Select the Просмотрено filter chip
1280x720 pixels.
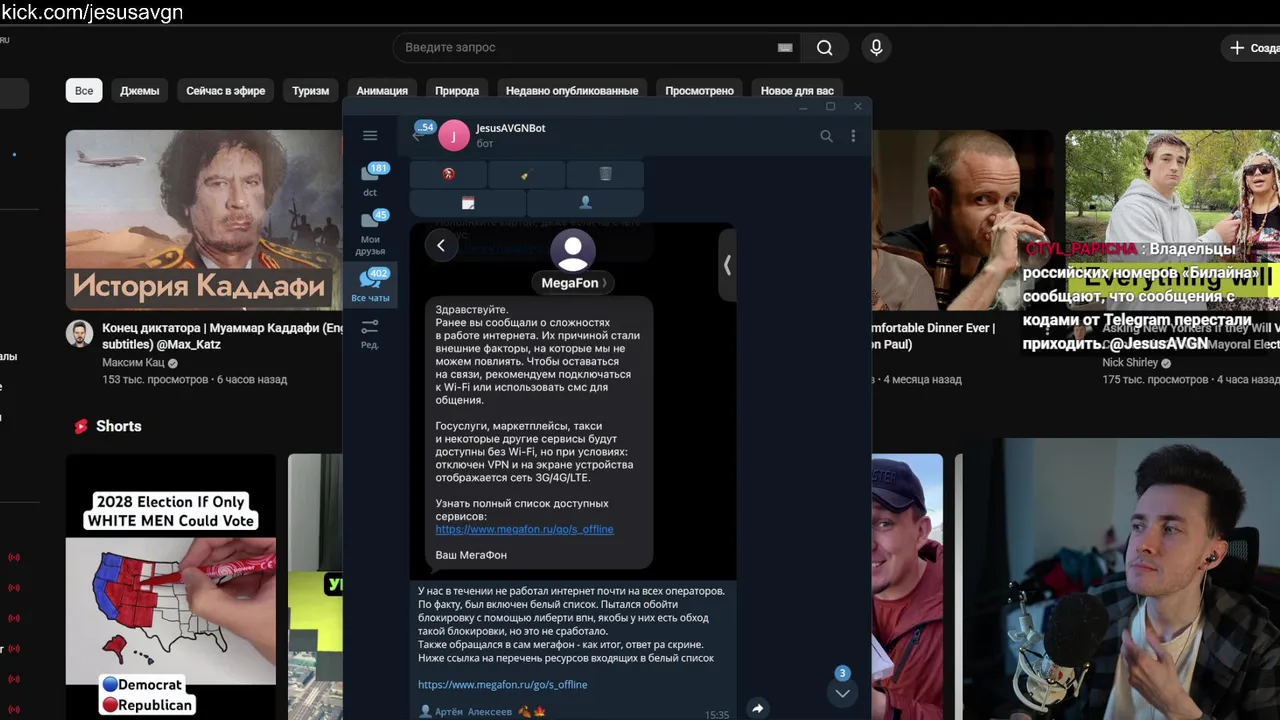coord(700,90)
